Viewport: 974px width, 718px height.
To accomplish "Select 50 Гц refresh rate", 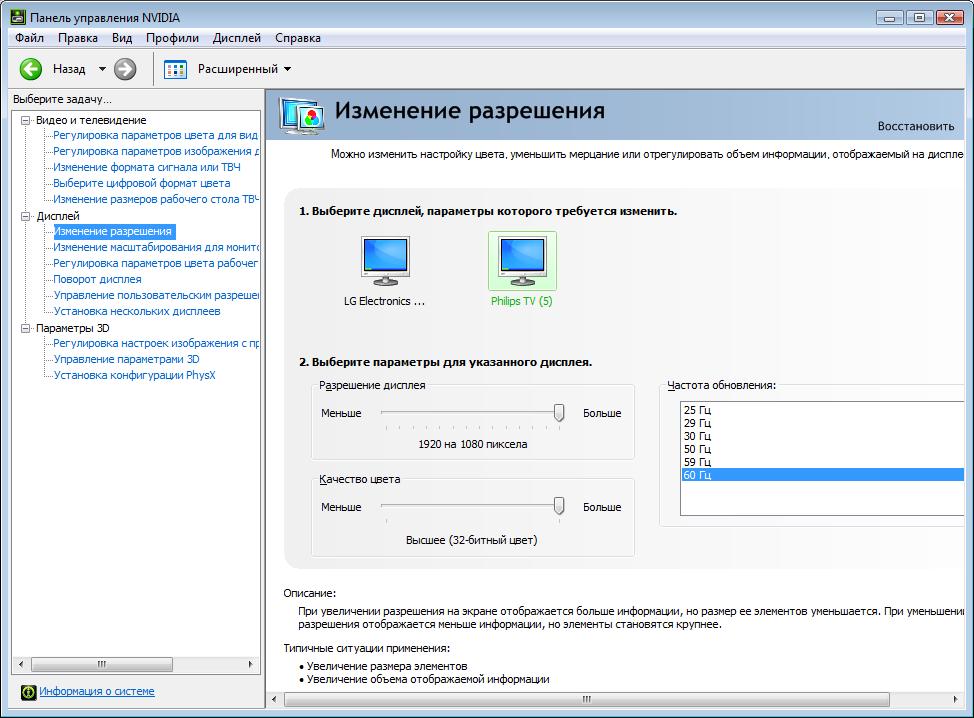I will tap(822, 449).
